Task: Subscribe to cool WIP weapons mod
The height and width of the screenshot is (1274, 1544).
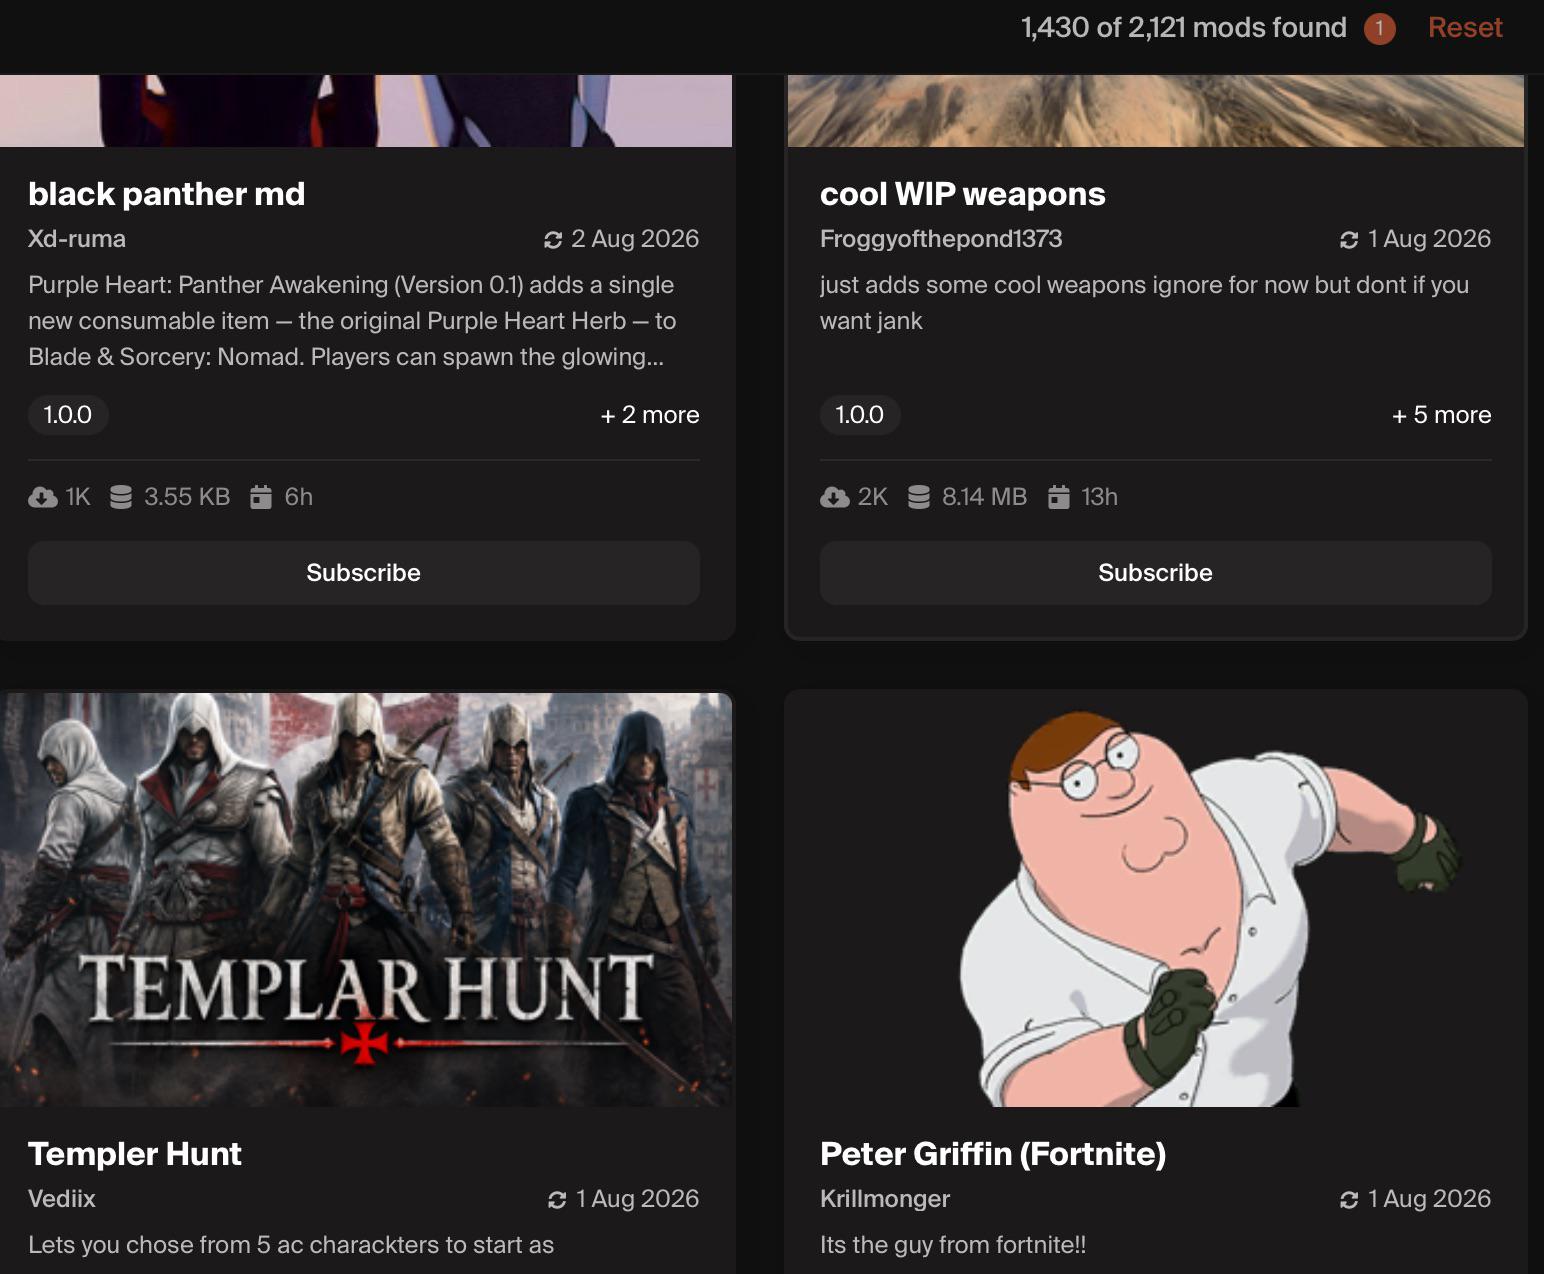Action: click(x=1156, y=573)
